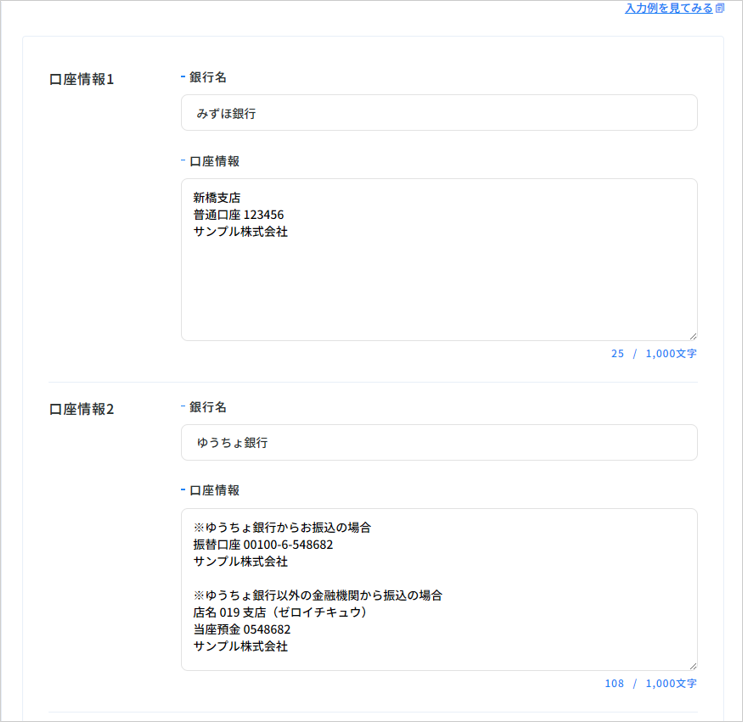Focus the bank name field containing ゆうちょ銀行
This screenshot has width=743, height=722.
438,442
